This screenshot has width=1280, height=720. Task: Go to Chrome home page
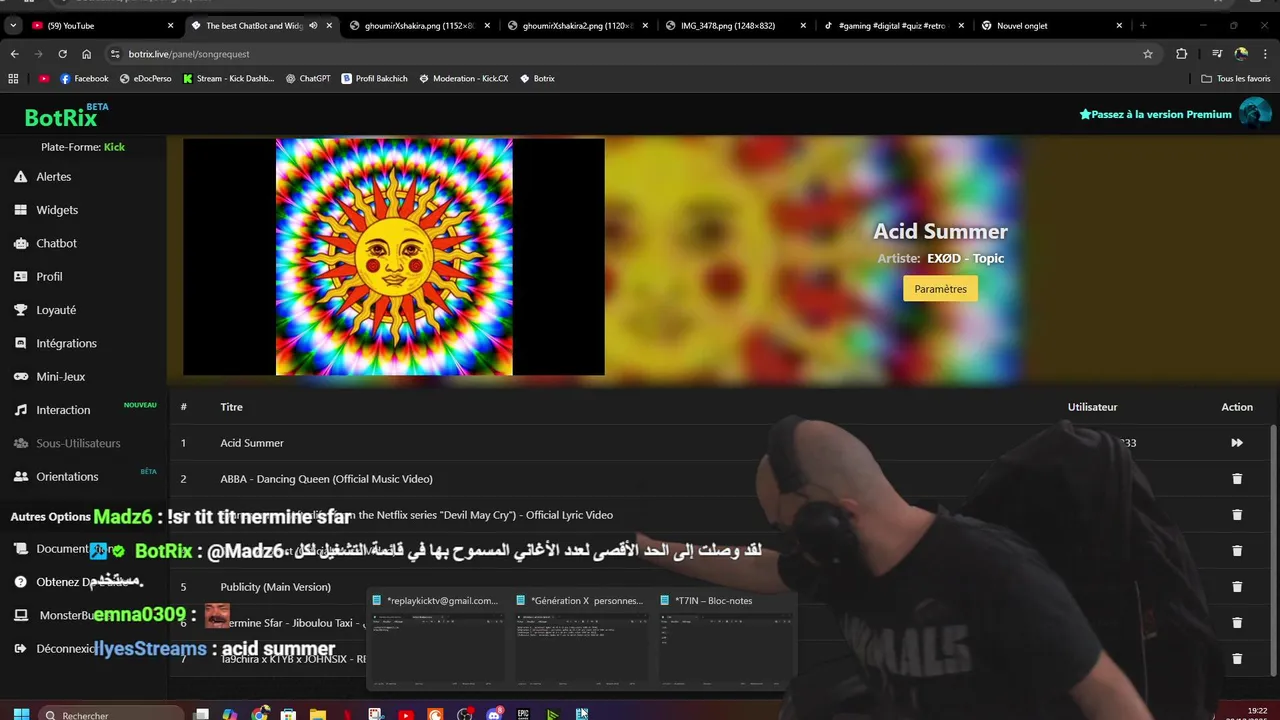[x=86, y=54]
